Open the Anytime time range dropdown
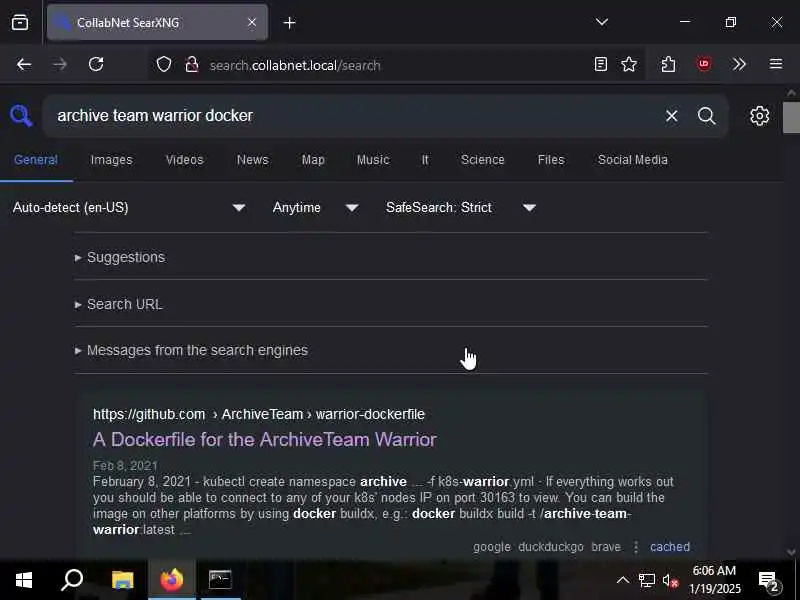This screenshot has height=600, width=800. 315,208
